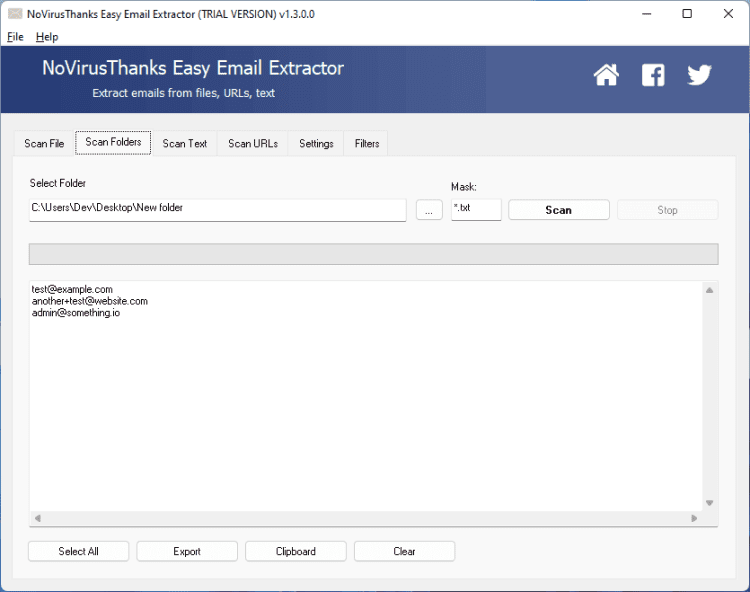750x592 pixels.
Task: Open the Facebook icon in banner
Action: pyautogui.click(x=653, y=75)
